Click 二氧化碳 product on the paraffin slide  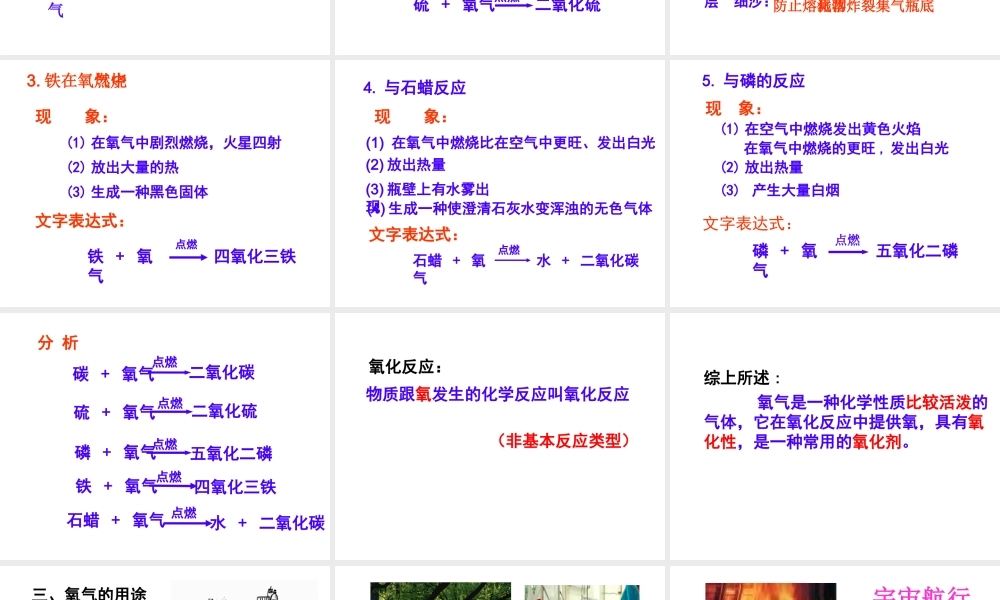coord(609,261)
